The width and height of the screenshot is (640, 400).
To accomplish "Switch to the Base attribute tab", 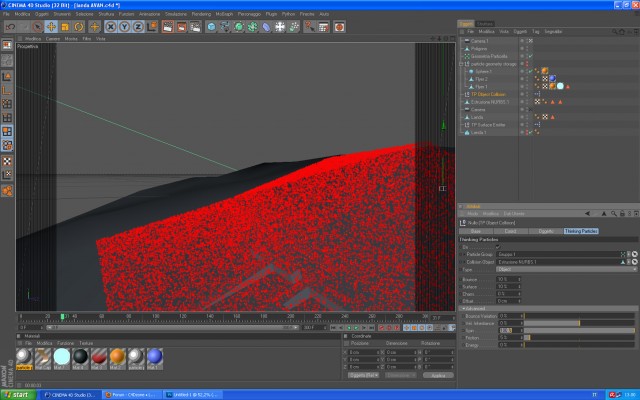I will click(x=476, y=231).
